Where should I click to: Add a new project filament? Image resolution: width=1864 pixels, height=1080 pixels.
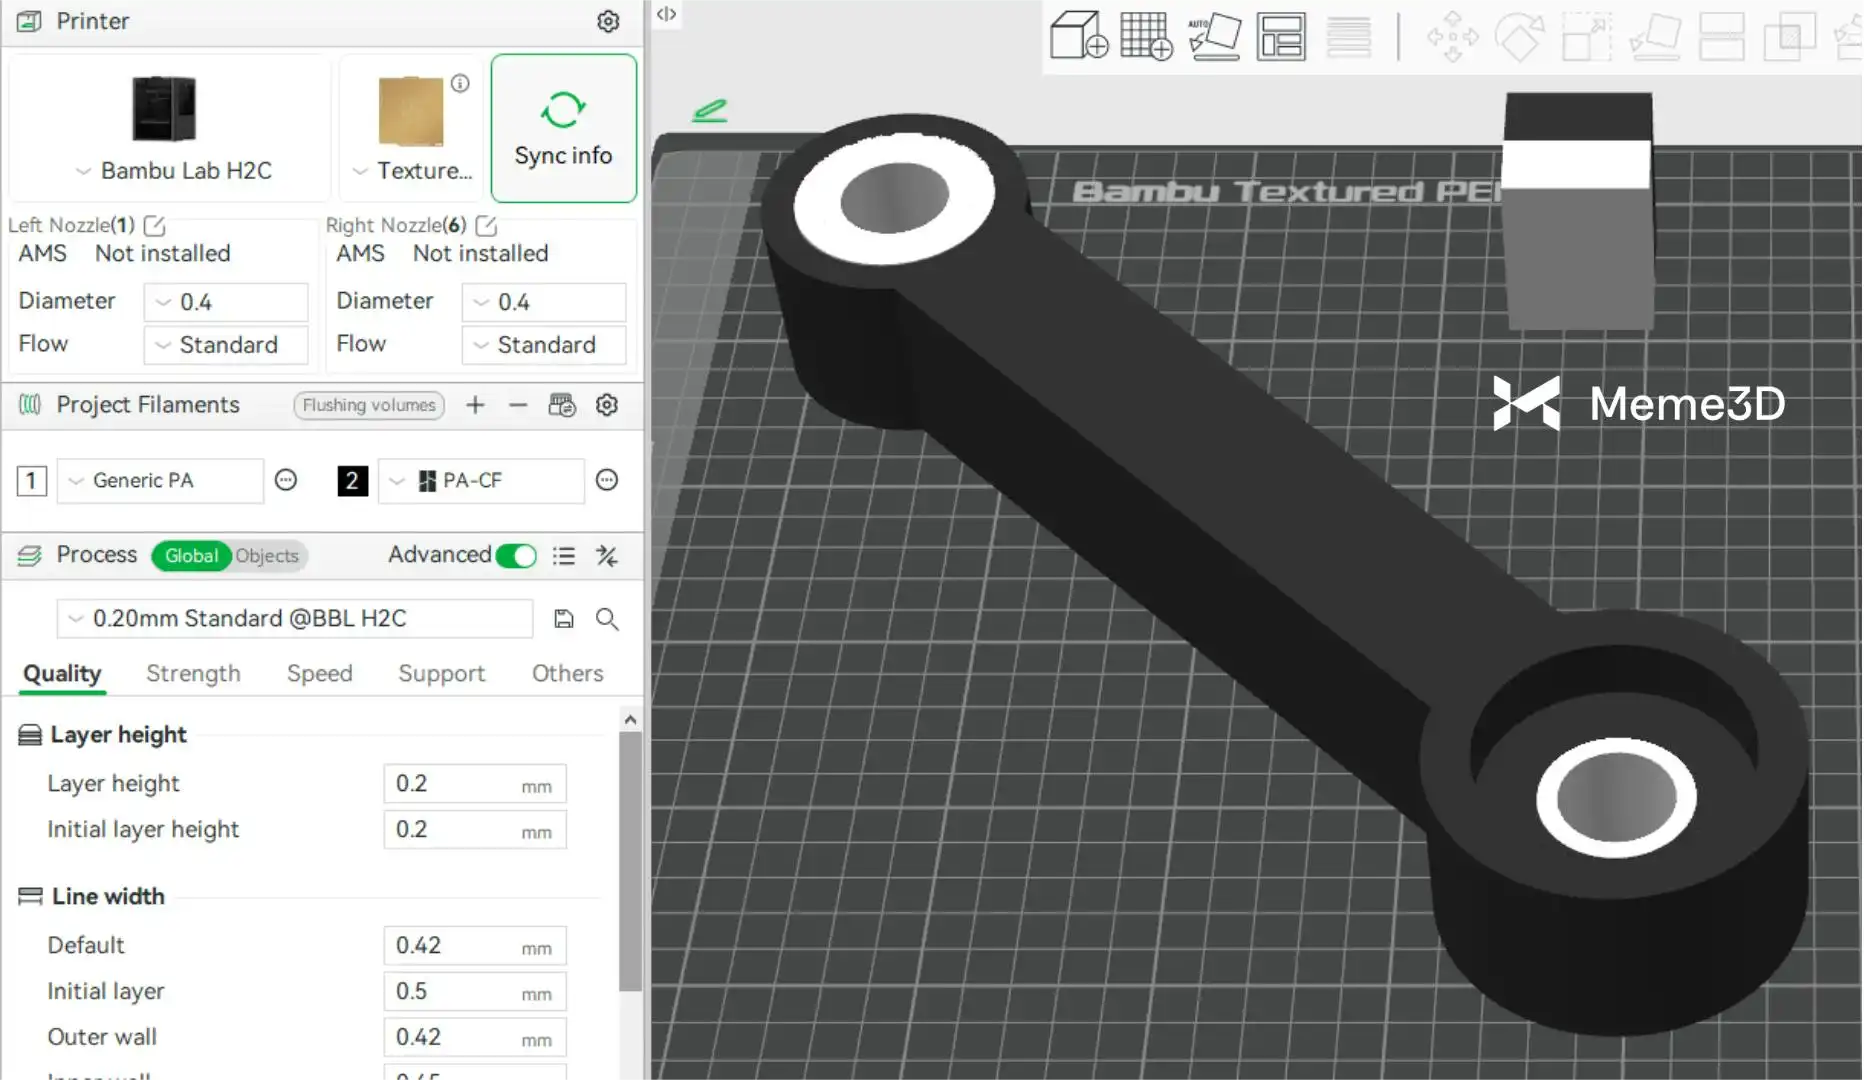point(475,405)
